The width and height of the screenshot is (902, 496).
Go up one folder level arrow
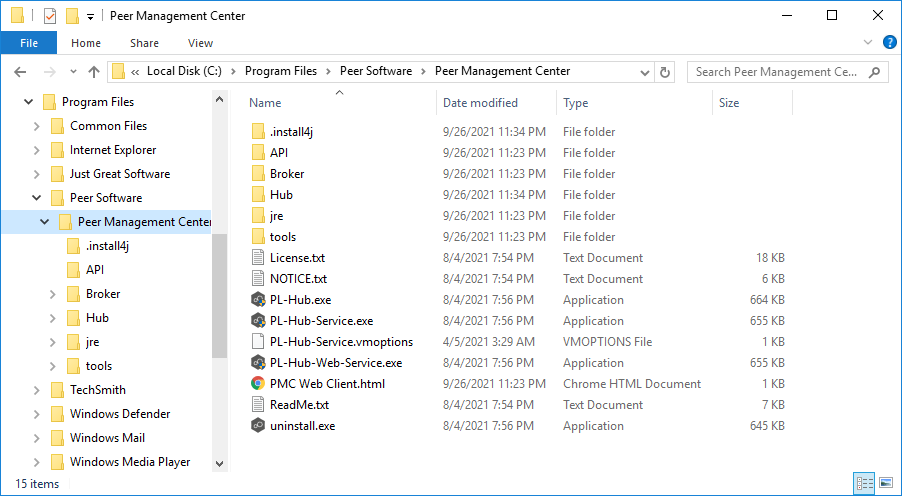94,72
